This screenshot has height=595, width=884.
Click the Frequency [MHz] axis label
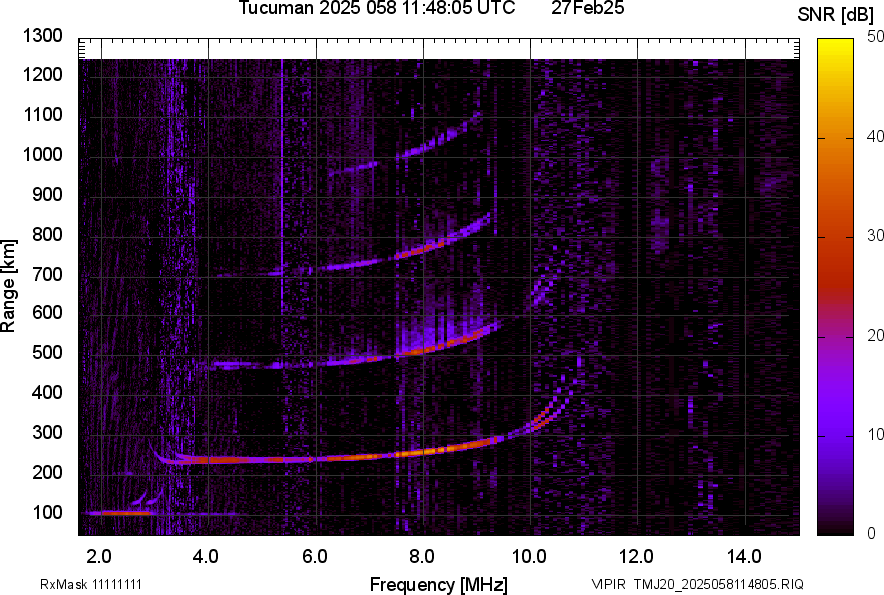point(438,584)
